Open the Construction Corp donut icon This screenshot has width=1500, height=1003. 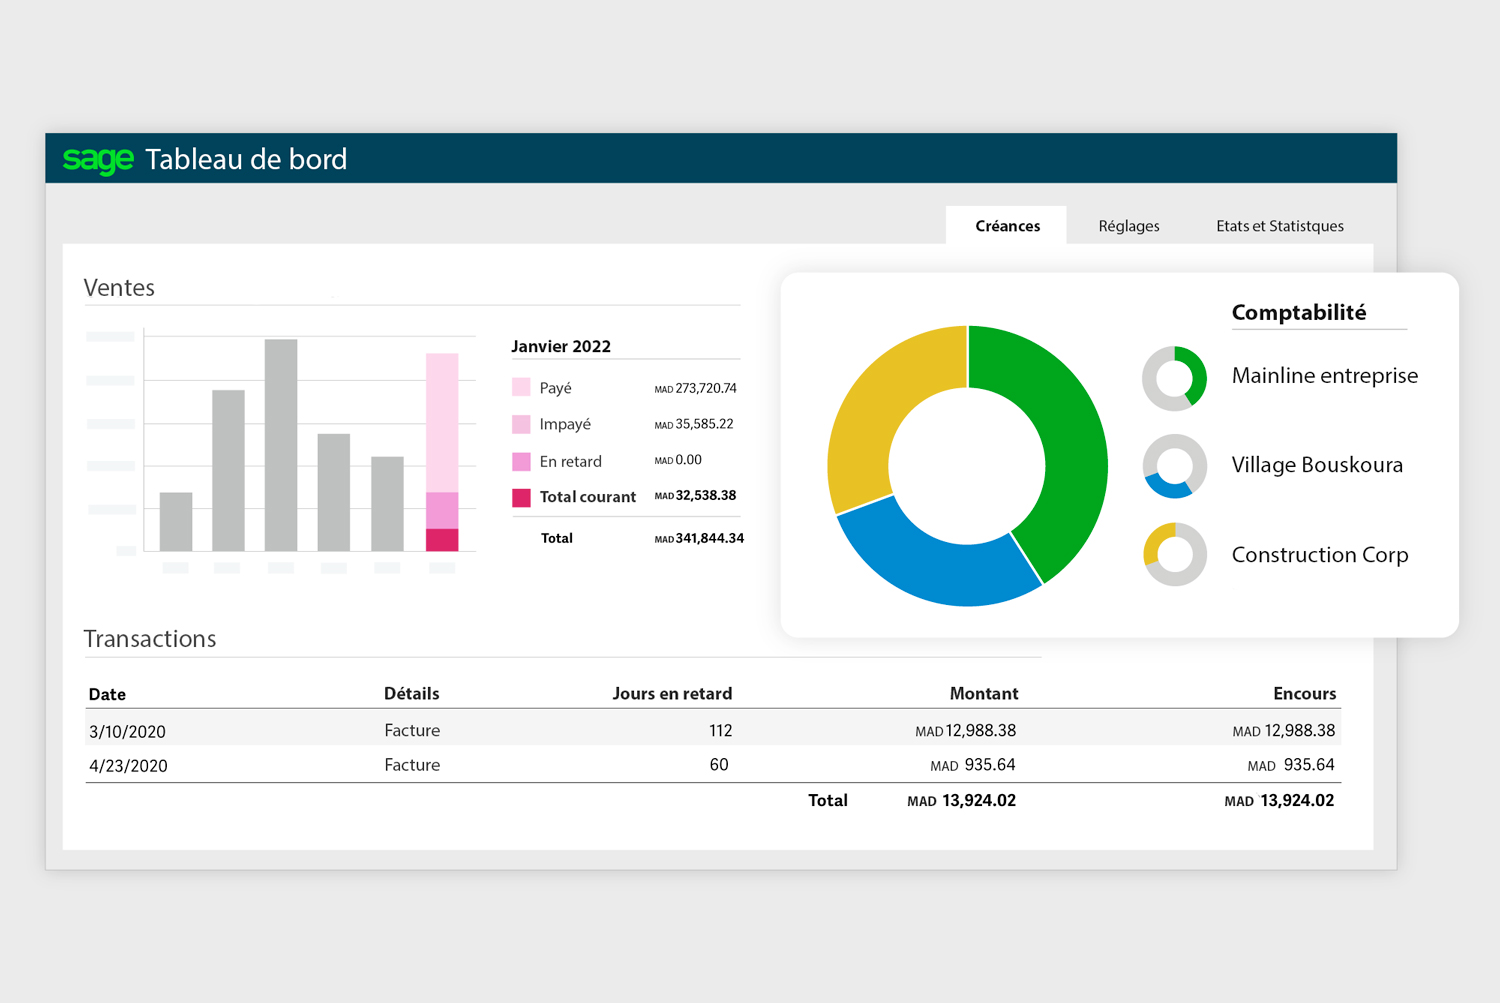1175,555
